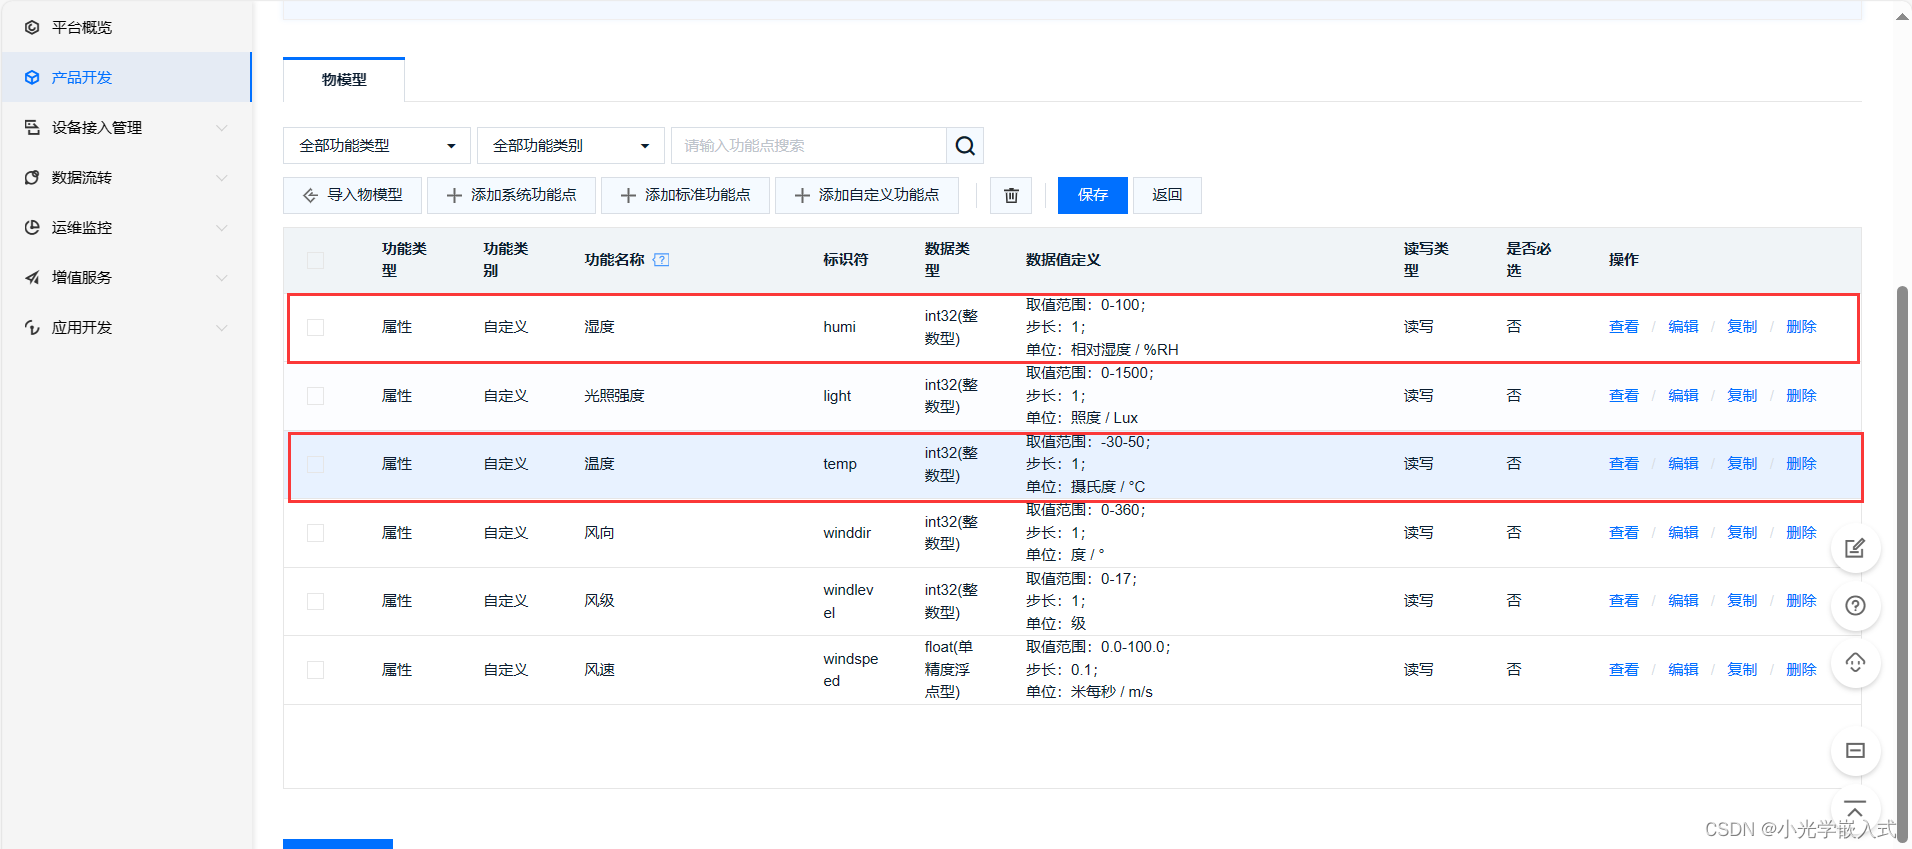Screen dimensions: 1912x849
Task: Click 查看 link in windlevel row
Action: pos(1623,601)
